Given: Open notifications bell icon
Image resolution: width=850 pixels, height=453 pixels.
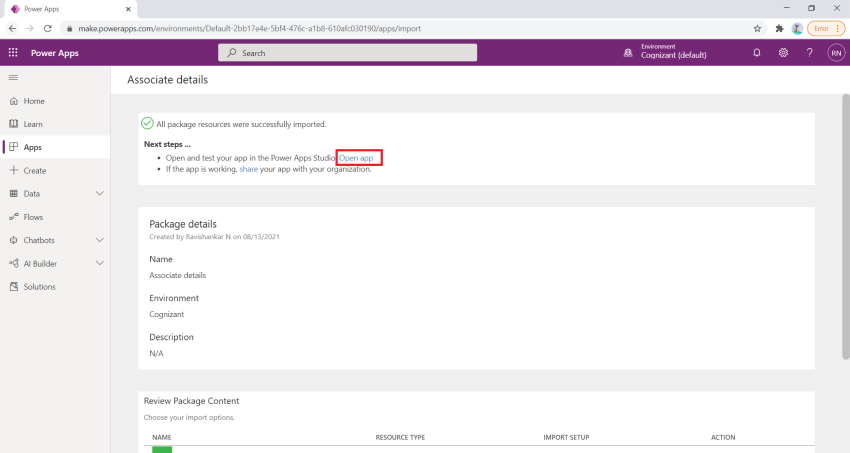Looking at the screenshot, I should click(757, 53).
